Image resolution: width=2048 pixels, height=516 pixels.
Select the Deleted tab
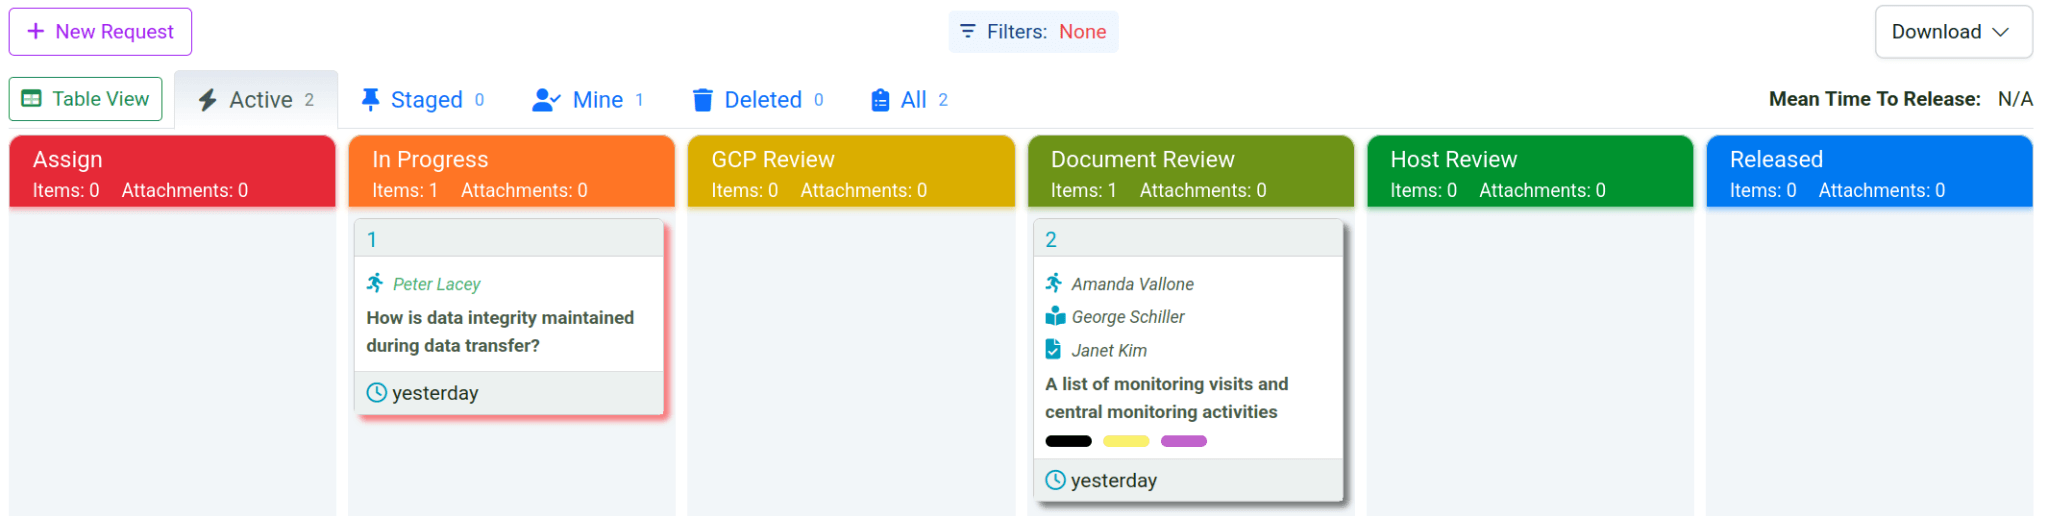click(x=758, y=100)
